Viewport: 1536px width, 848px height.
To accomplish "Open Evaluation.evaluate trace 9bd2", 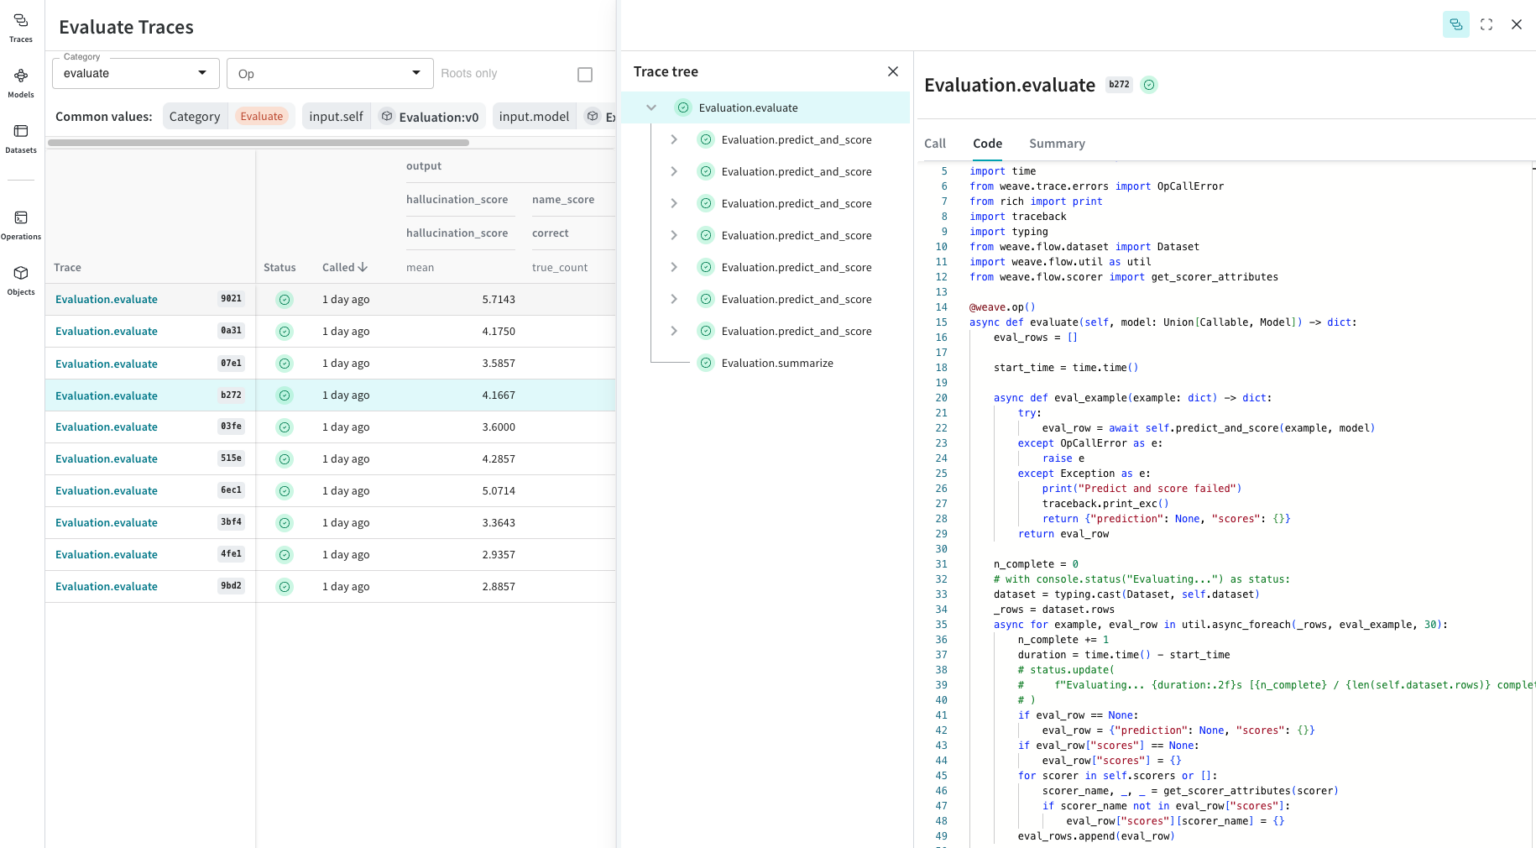I will (x=107, y=586).
